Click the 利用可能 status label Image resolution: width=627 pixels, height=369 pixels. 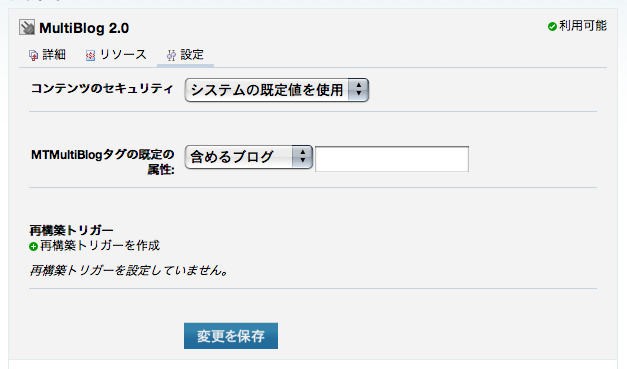click(x=583, y=26)
